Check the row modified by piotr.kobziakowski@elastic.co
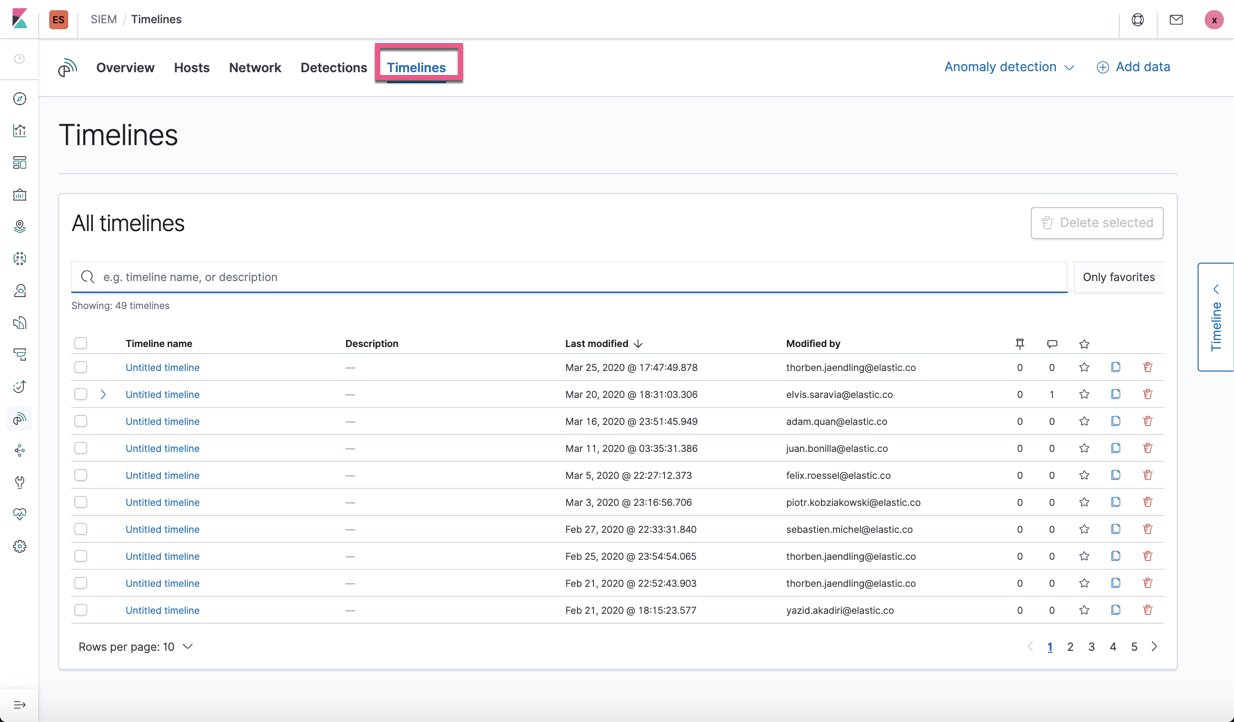Image resolution: width=1234 pixels, height=722 pixels. click(x=81, y=502)
